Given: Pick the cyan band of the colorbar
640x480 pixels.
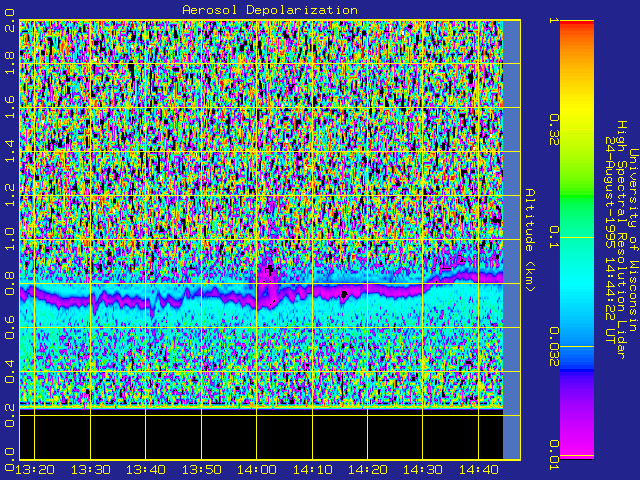Looking at the screenshot, I should (x=577, y=286).
